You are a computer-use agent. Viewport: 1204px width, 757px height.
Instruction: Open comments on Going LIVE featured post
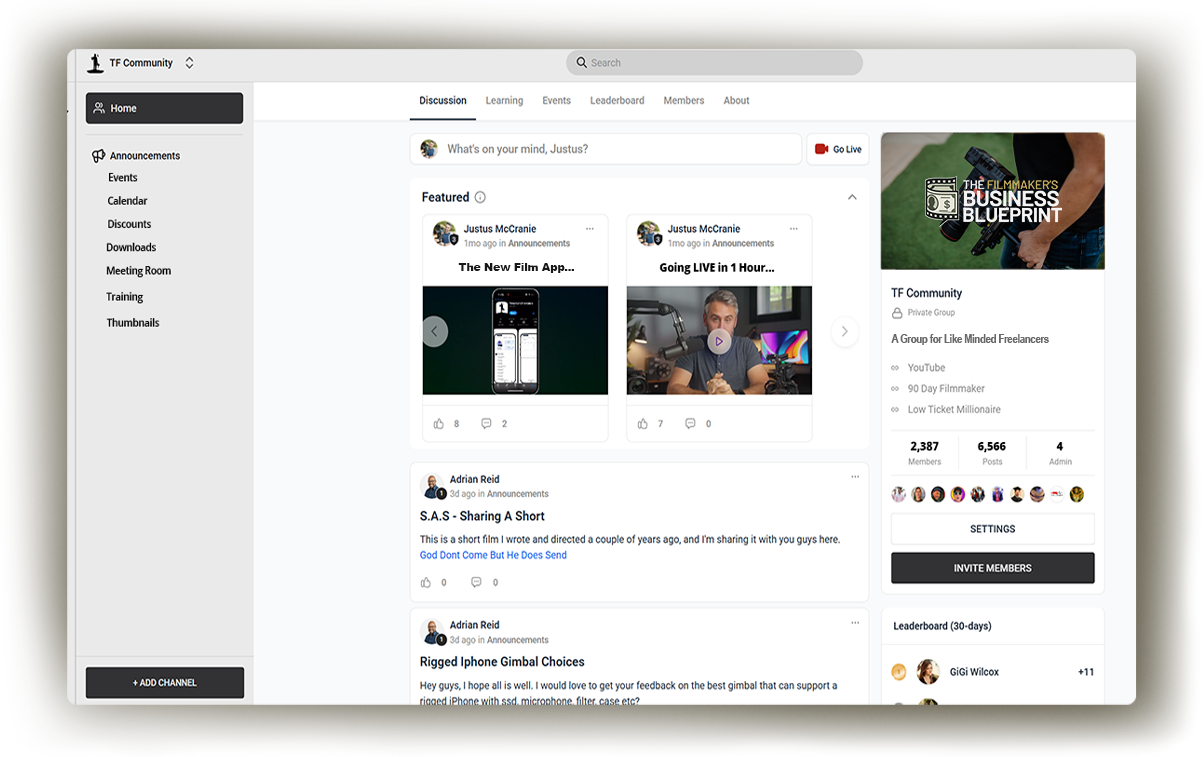click(690, 424)
